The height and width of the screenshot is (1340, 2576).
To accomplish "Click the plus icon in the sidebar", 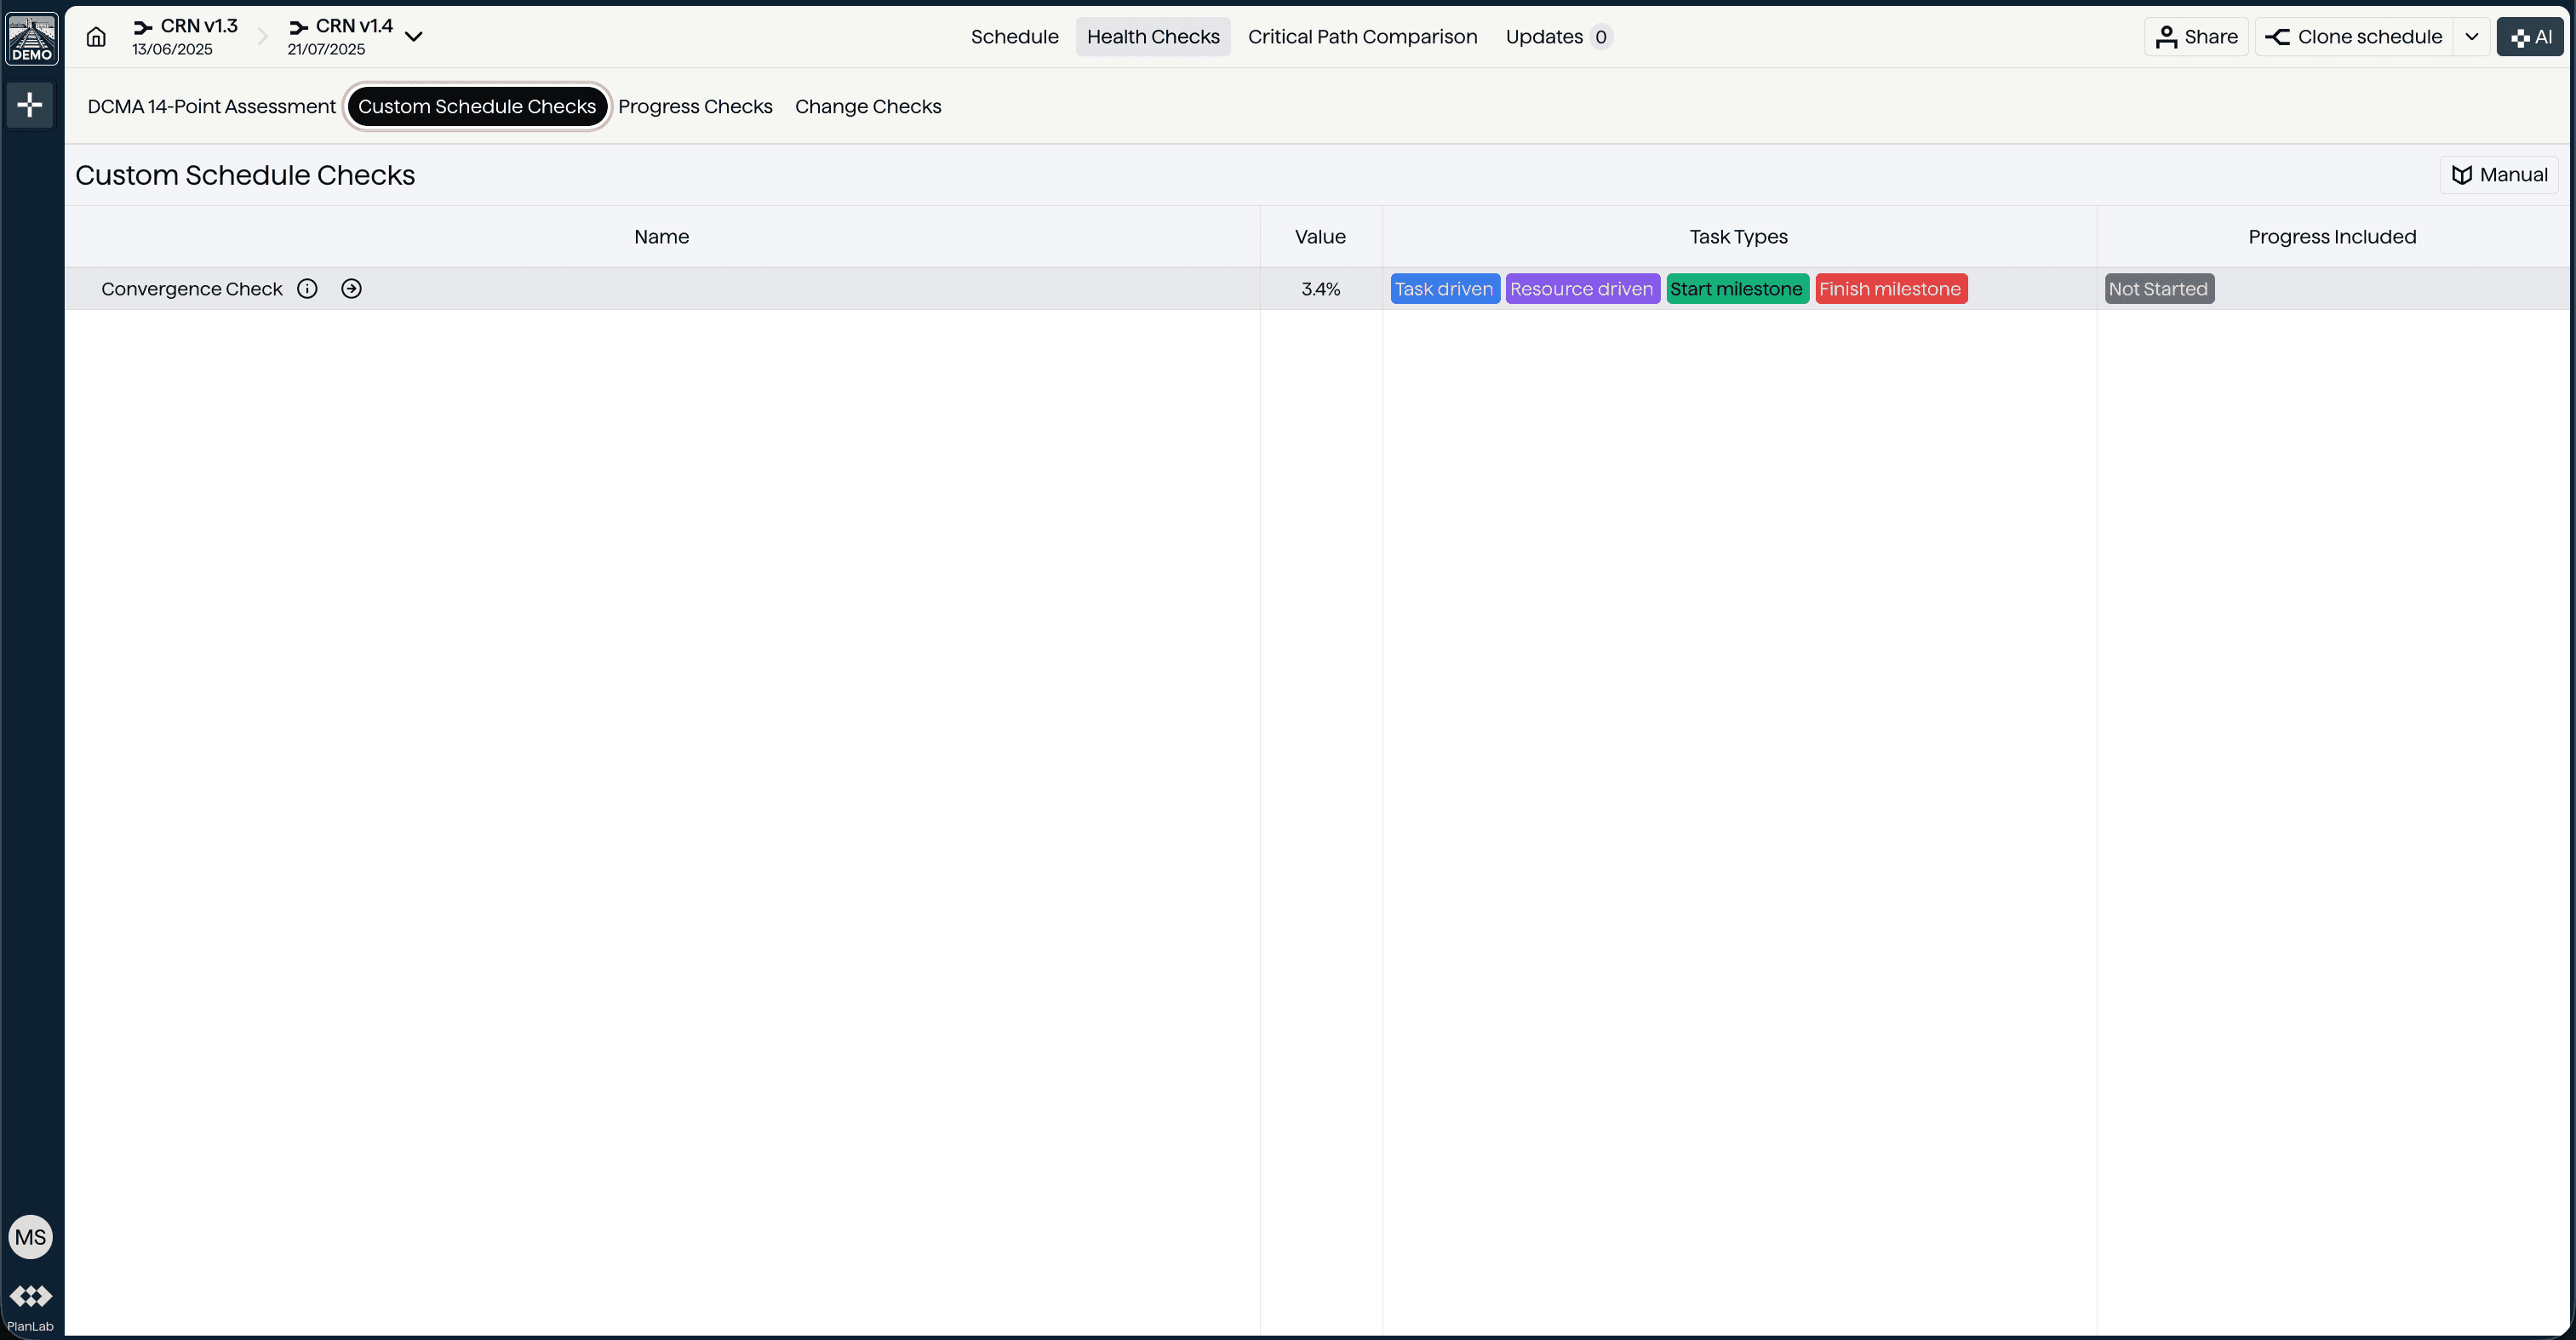I will tap(30, 104).
